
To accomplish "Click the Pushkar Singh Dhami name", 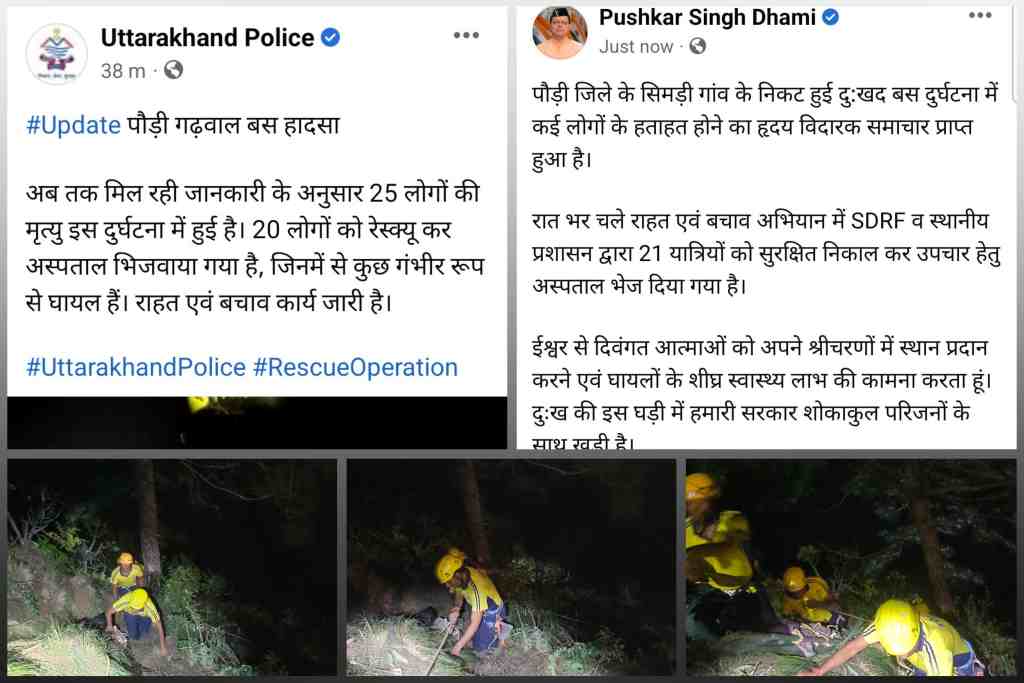I will point(707,17).
